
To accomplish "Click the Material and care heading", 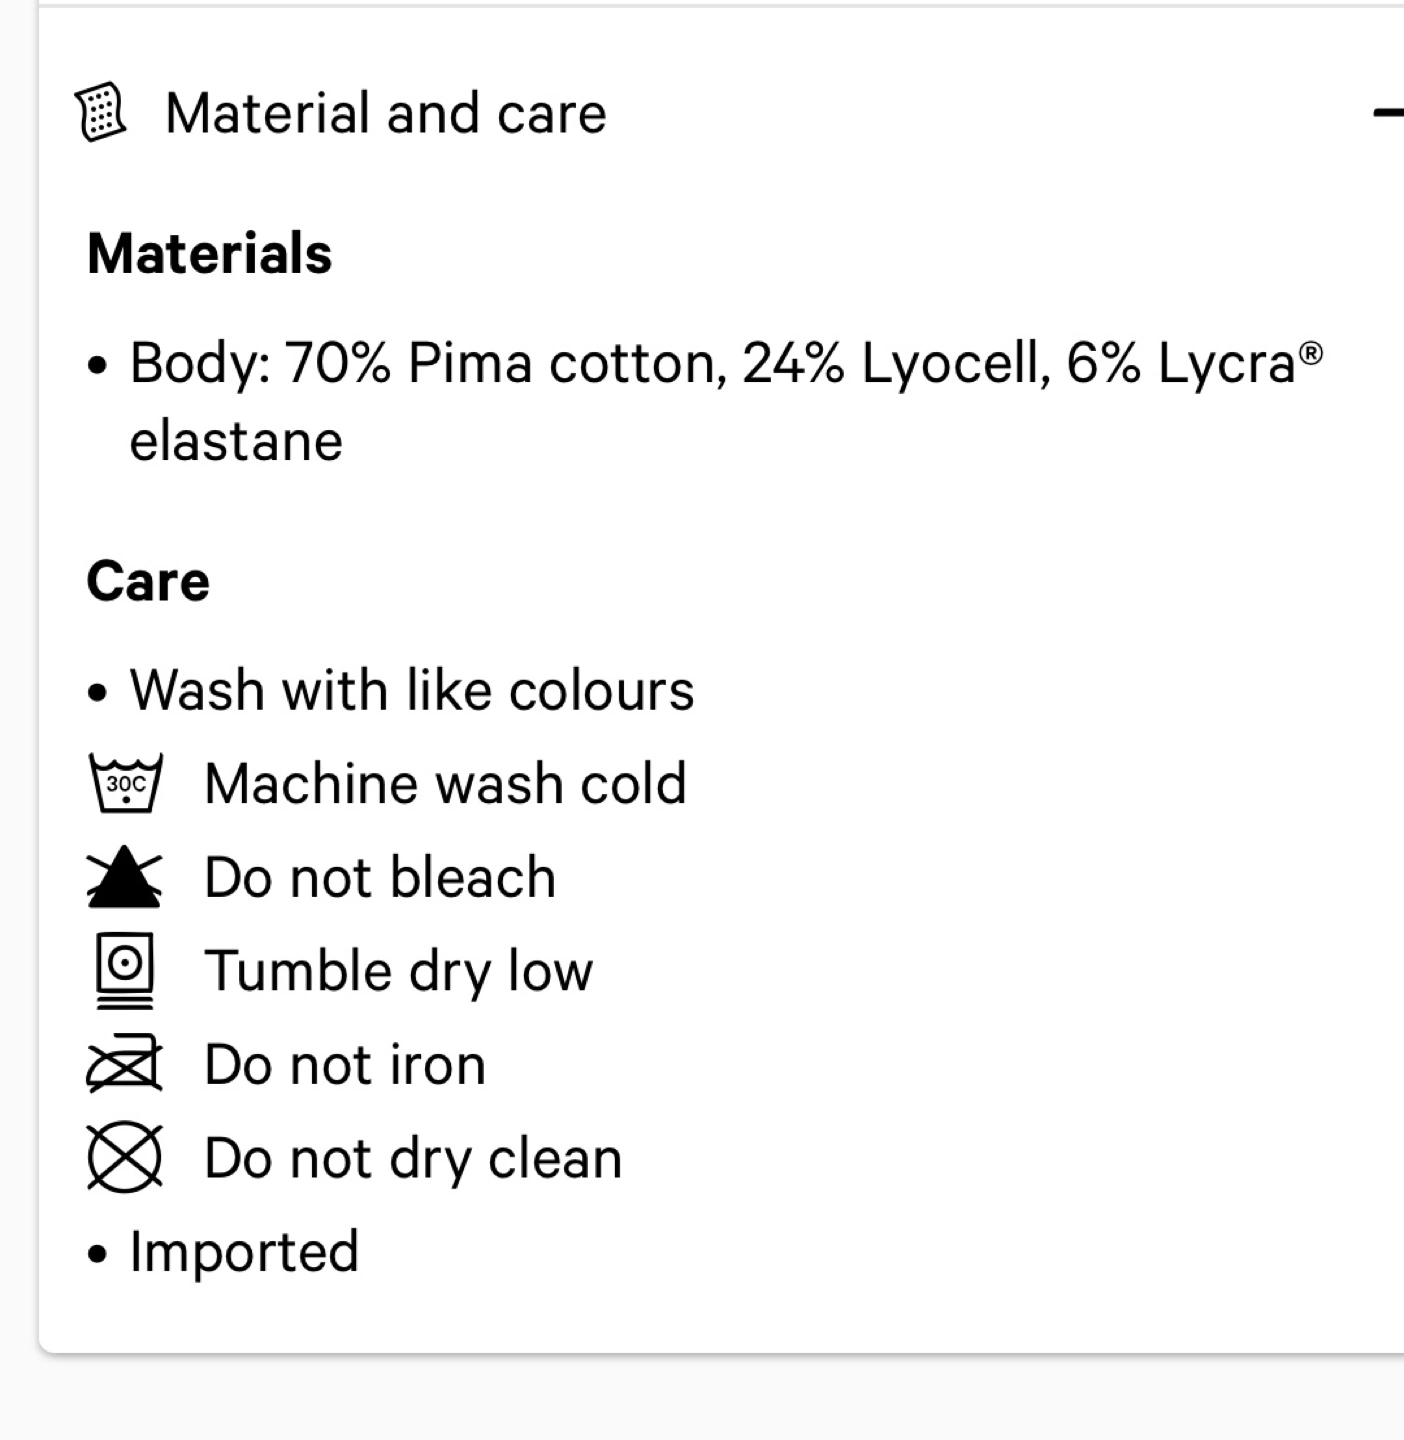I will click(x=386, y=113).
